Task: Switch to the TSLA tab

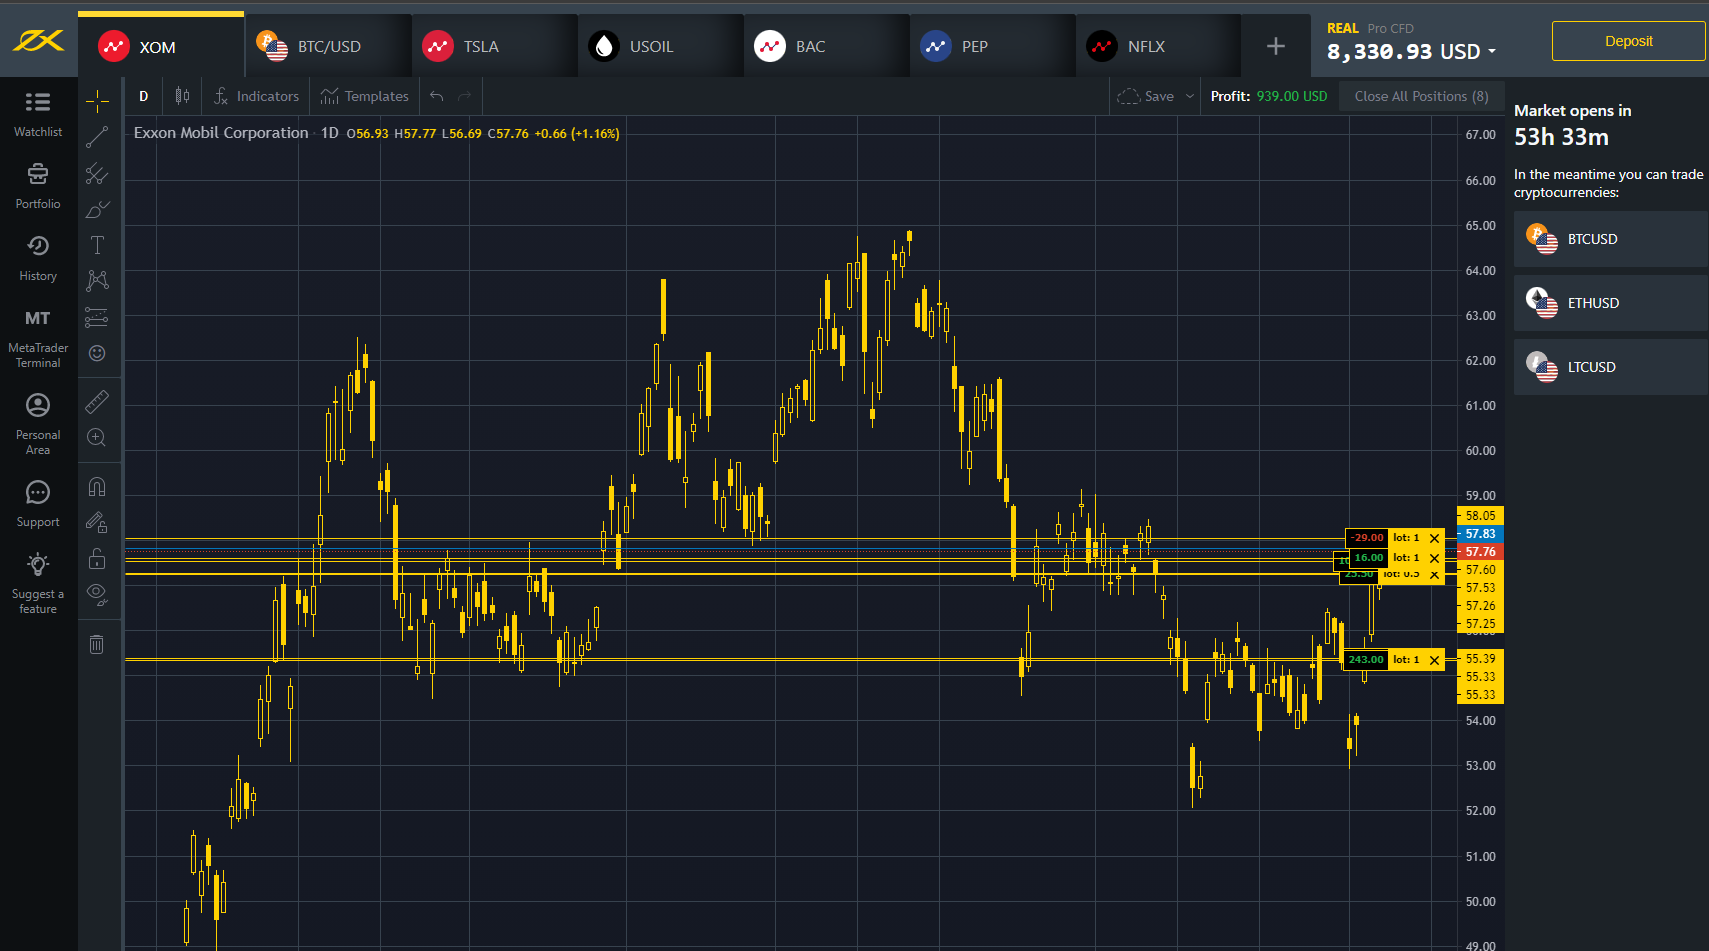Action: click(x=494, y=46)
